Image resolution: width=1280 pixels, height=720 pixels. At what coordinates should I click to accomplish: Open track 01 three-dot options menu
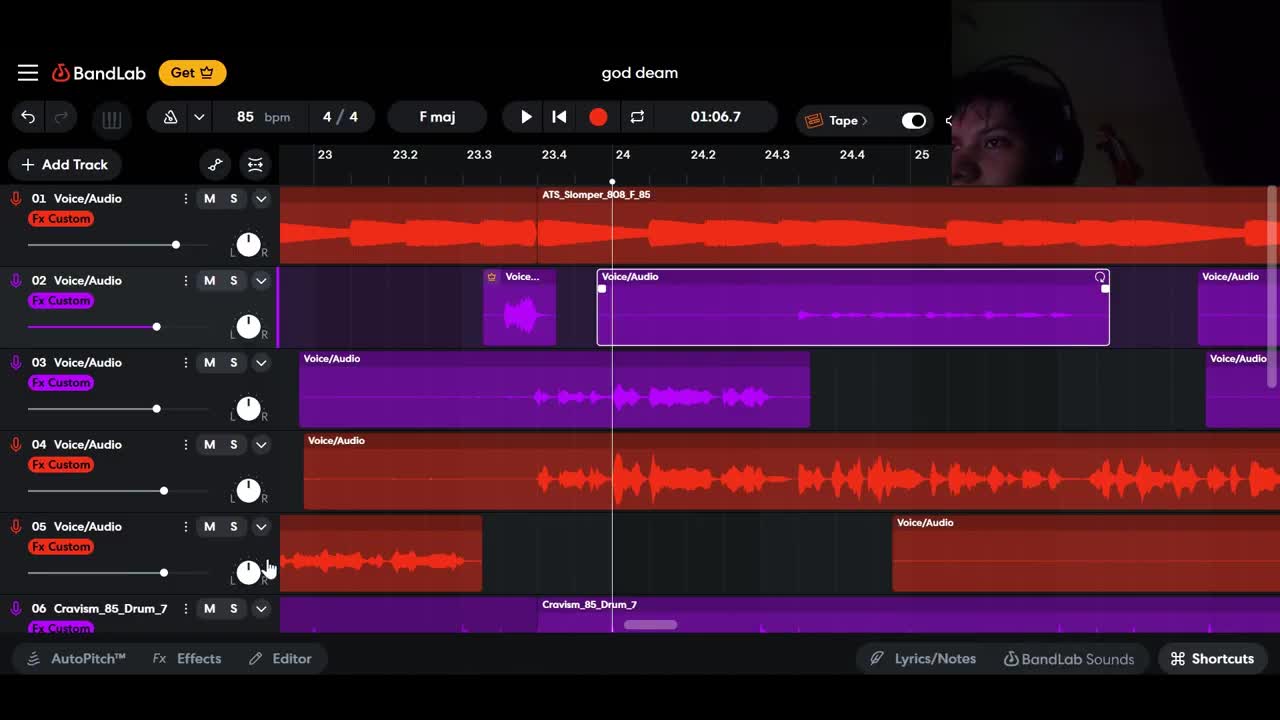[186, 199]
